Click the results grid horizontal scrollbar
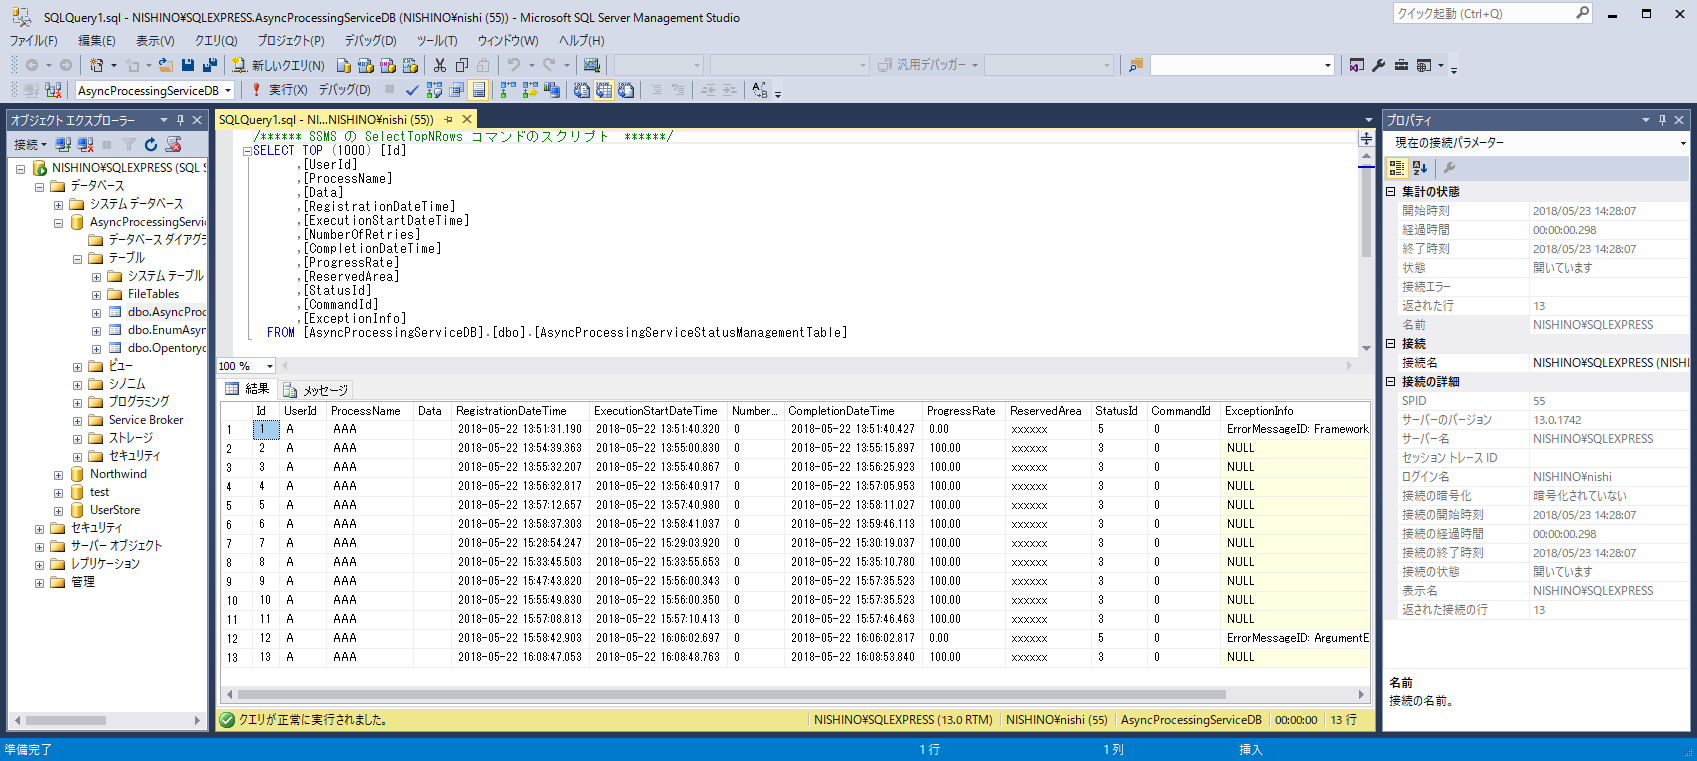This screenshot has height=761, width=1697. [730, 694]
